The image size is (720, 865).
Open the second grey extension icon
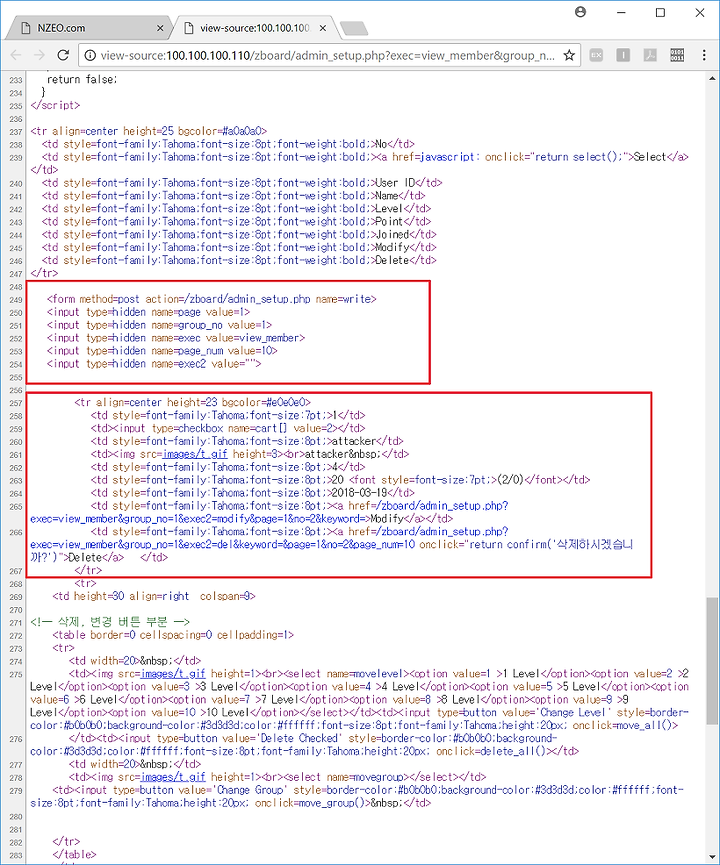click(x=623, y=55)
